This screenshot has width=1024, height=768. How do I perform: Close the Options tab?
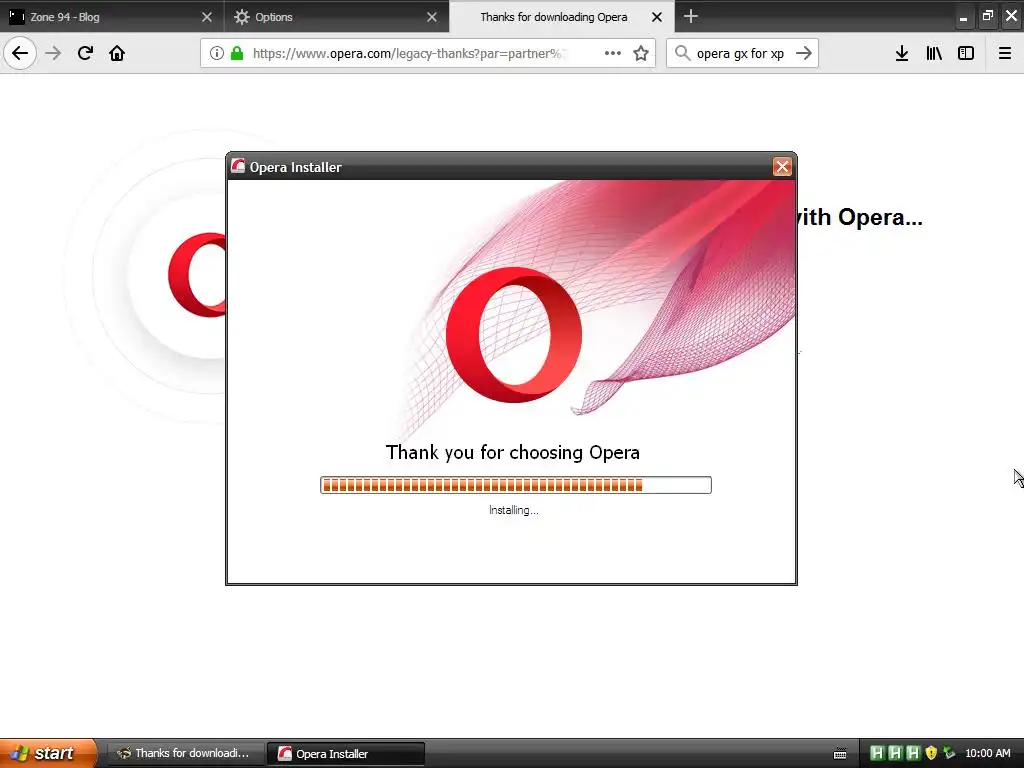432,17
